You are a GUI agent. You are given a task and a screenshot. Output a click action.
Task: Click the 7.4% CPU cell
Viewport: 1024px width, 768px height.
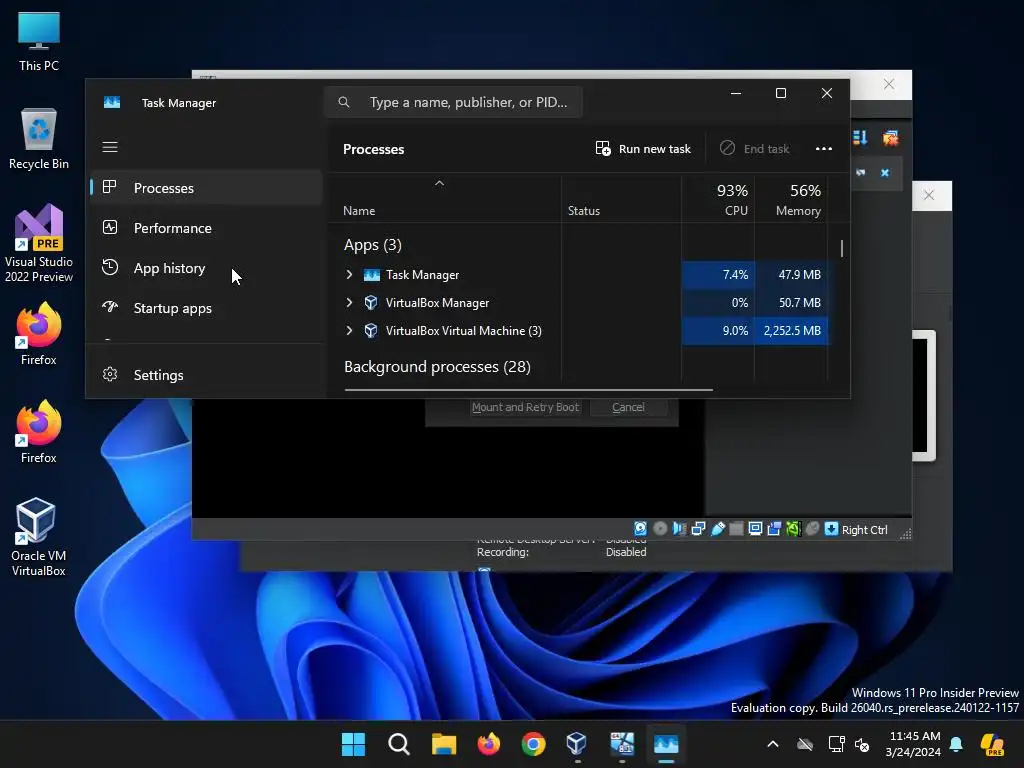point(718,275)
